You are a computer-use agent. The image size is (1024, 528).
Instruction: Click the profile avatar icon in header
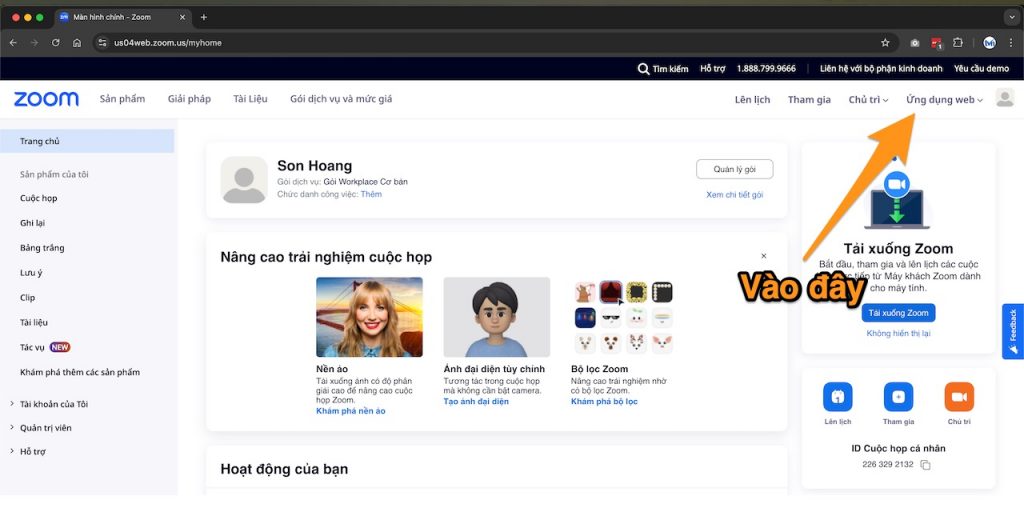[x=1004, y=99]
